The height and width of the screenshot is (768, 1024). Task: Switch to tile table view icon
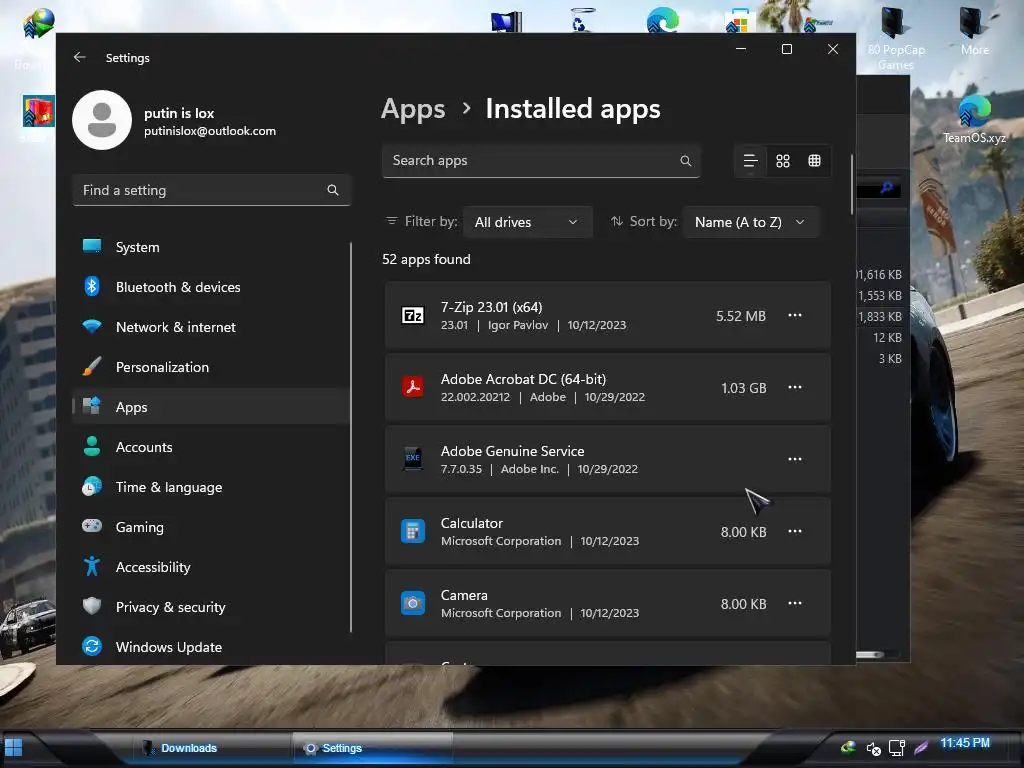tap(814, 161)
